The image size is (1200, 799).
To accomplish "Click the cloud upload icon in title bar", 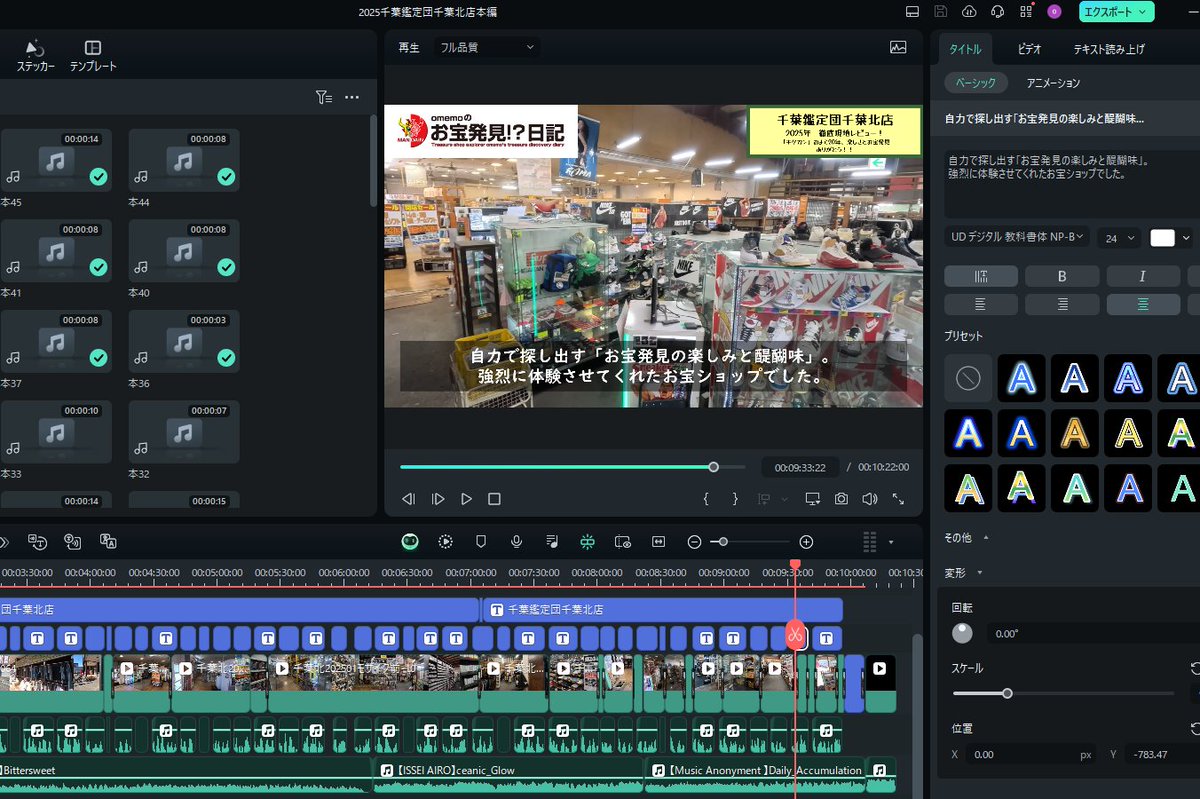I will (969, 12).
